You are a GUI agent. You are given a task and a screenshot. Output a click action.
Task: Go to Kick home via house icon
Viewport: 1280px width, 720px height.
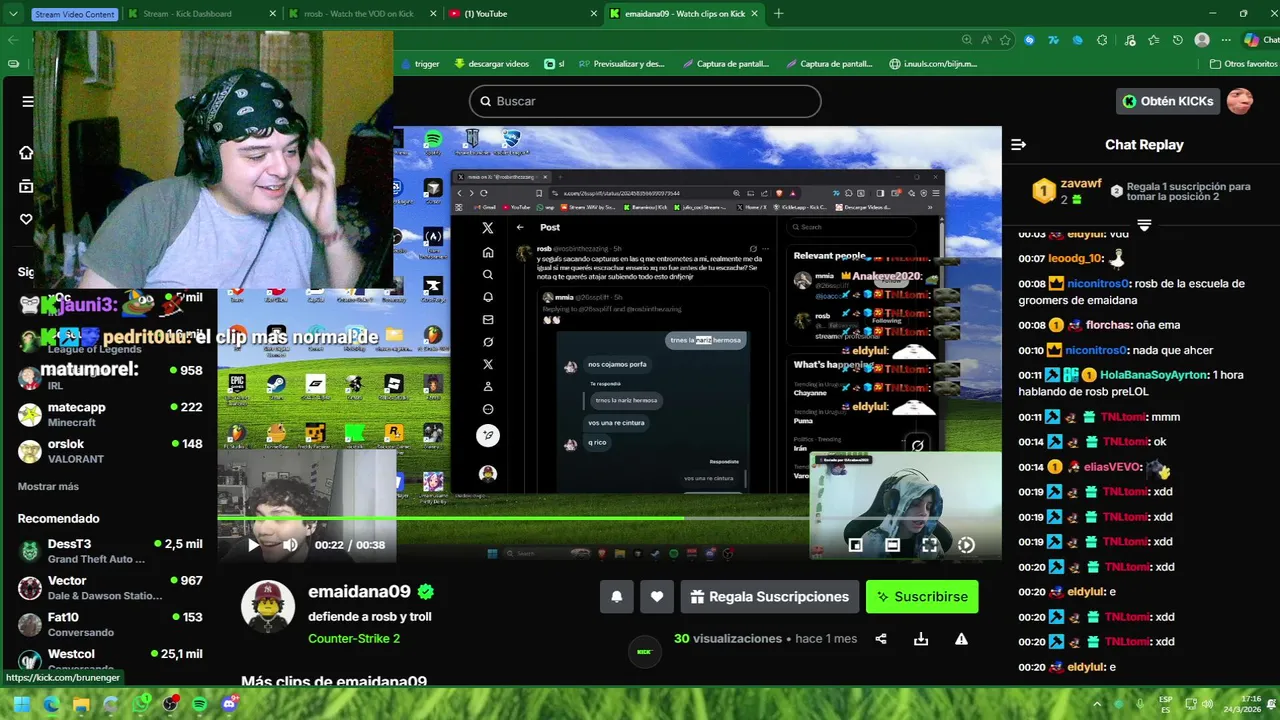[x=26, y=153]
